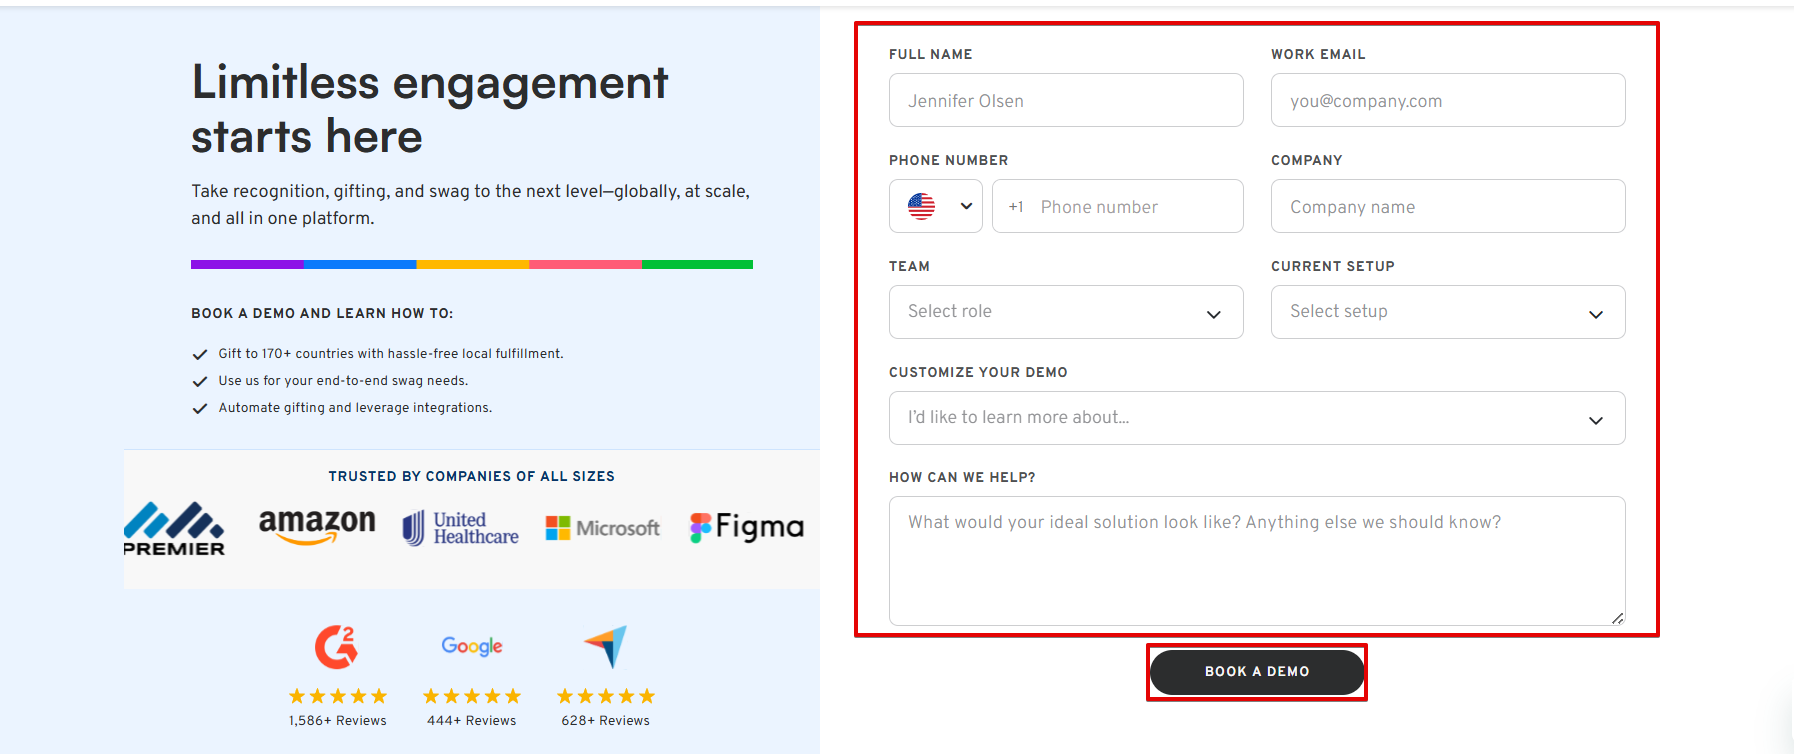Click the Premier logo

click(174, 528)
